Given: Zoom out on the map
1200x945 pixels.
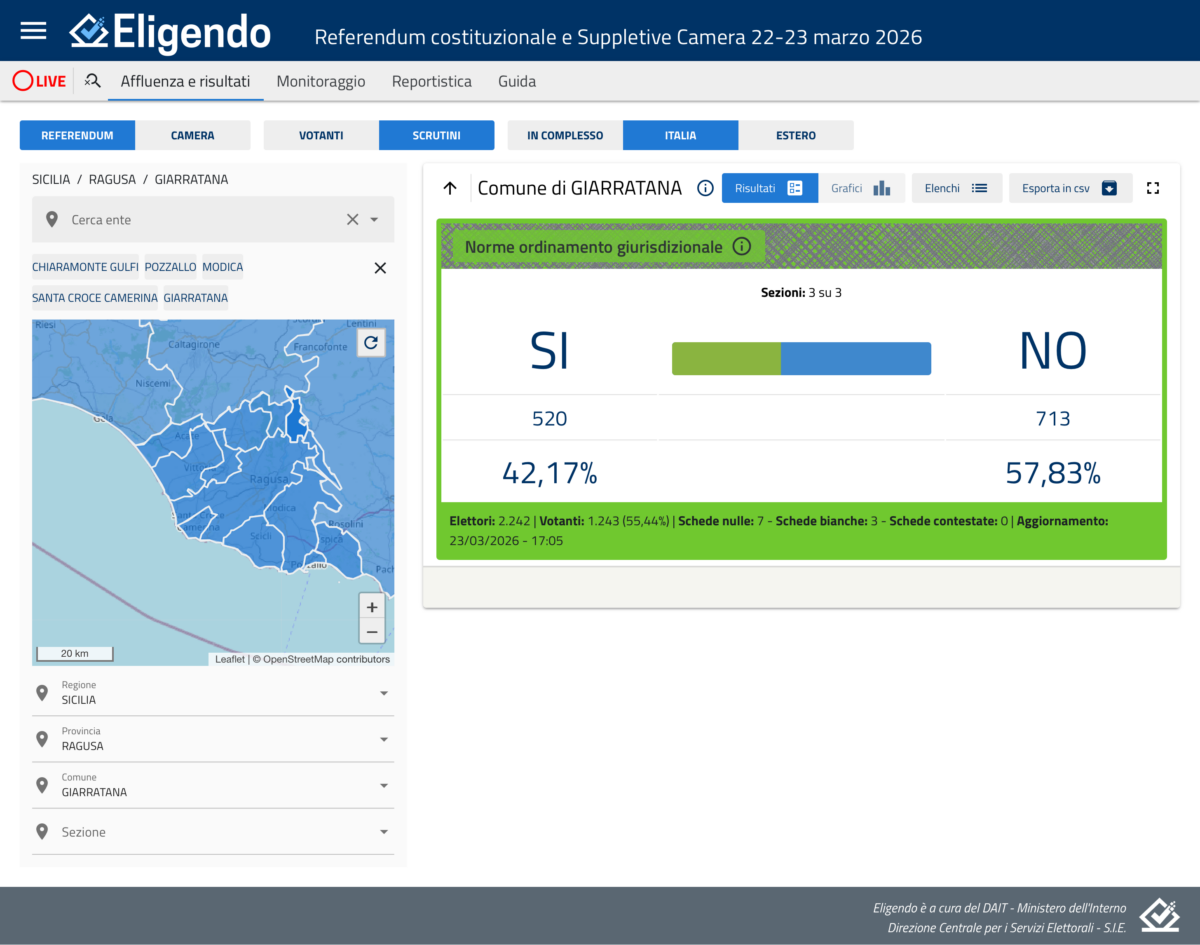Looking at the screenshot, I should [x=372, y=632].
